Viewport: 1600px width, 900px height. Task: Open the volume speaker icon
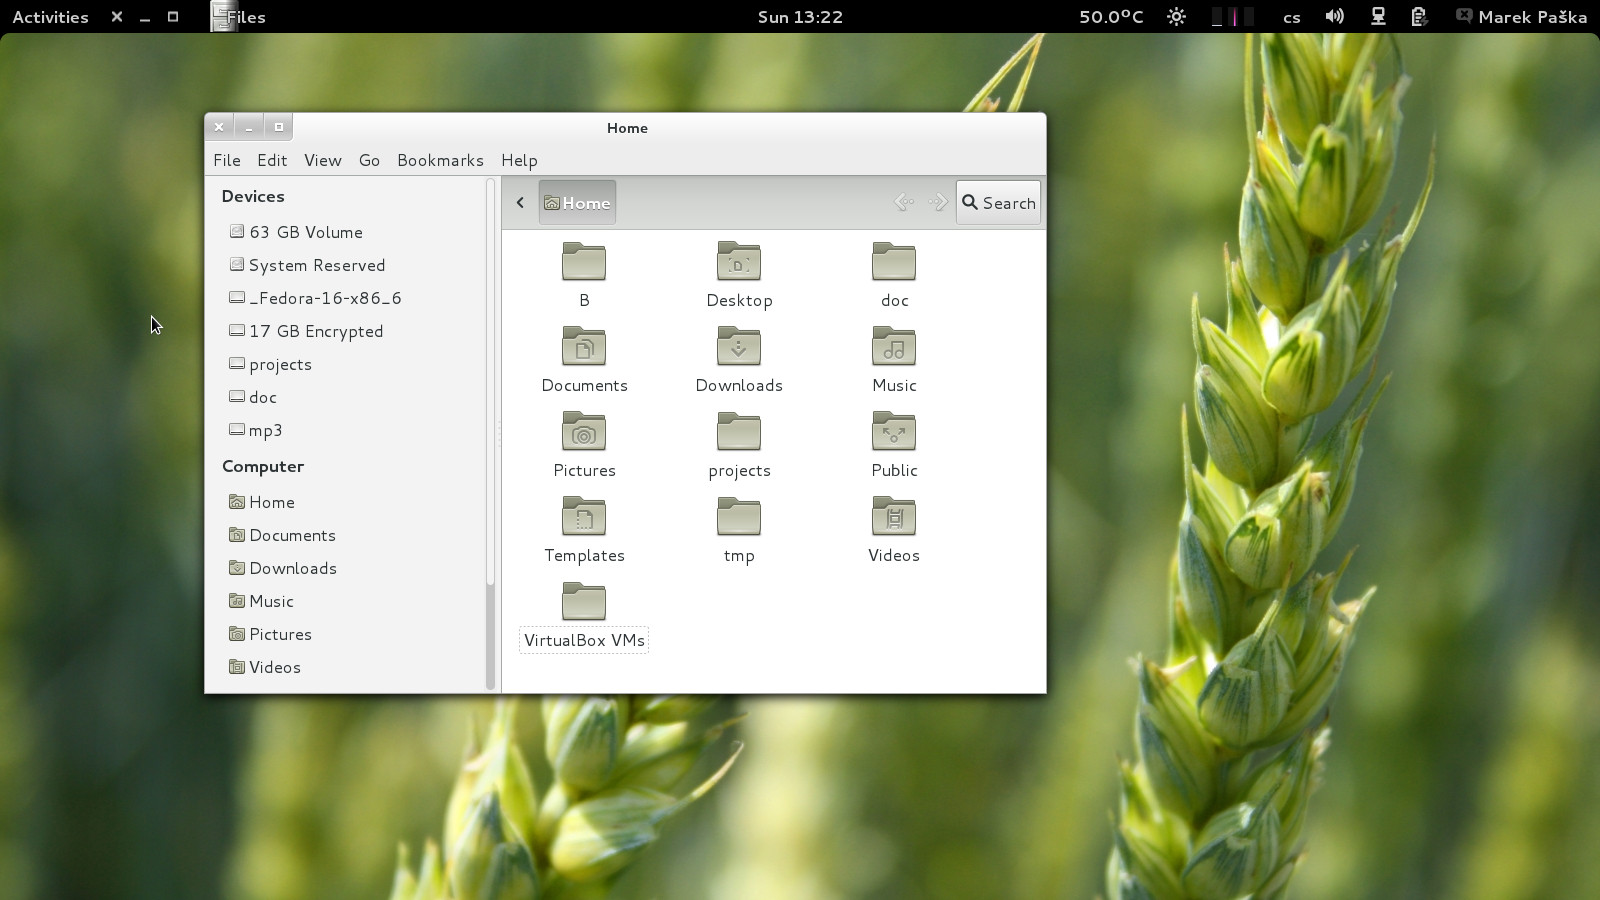point(1335,17)
